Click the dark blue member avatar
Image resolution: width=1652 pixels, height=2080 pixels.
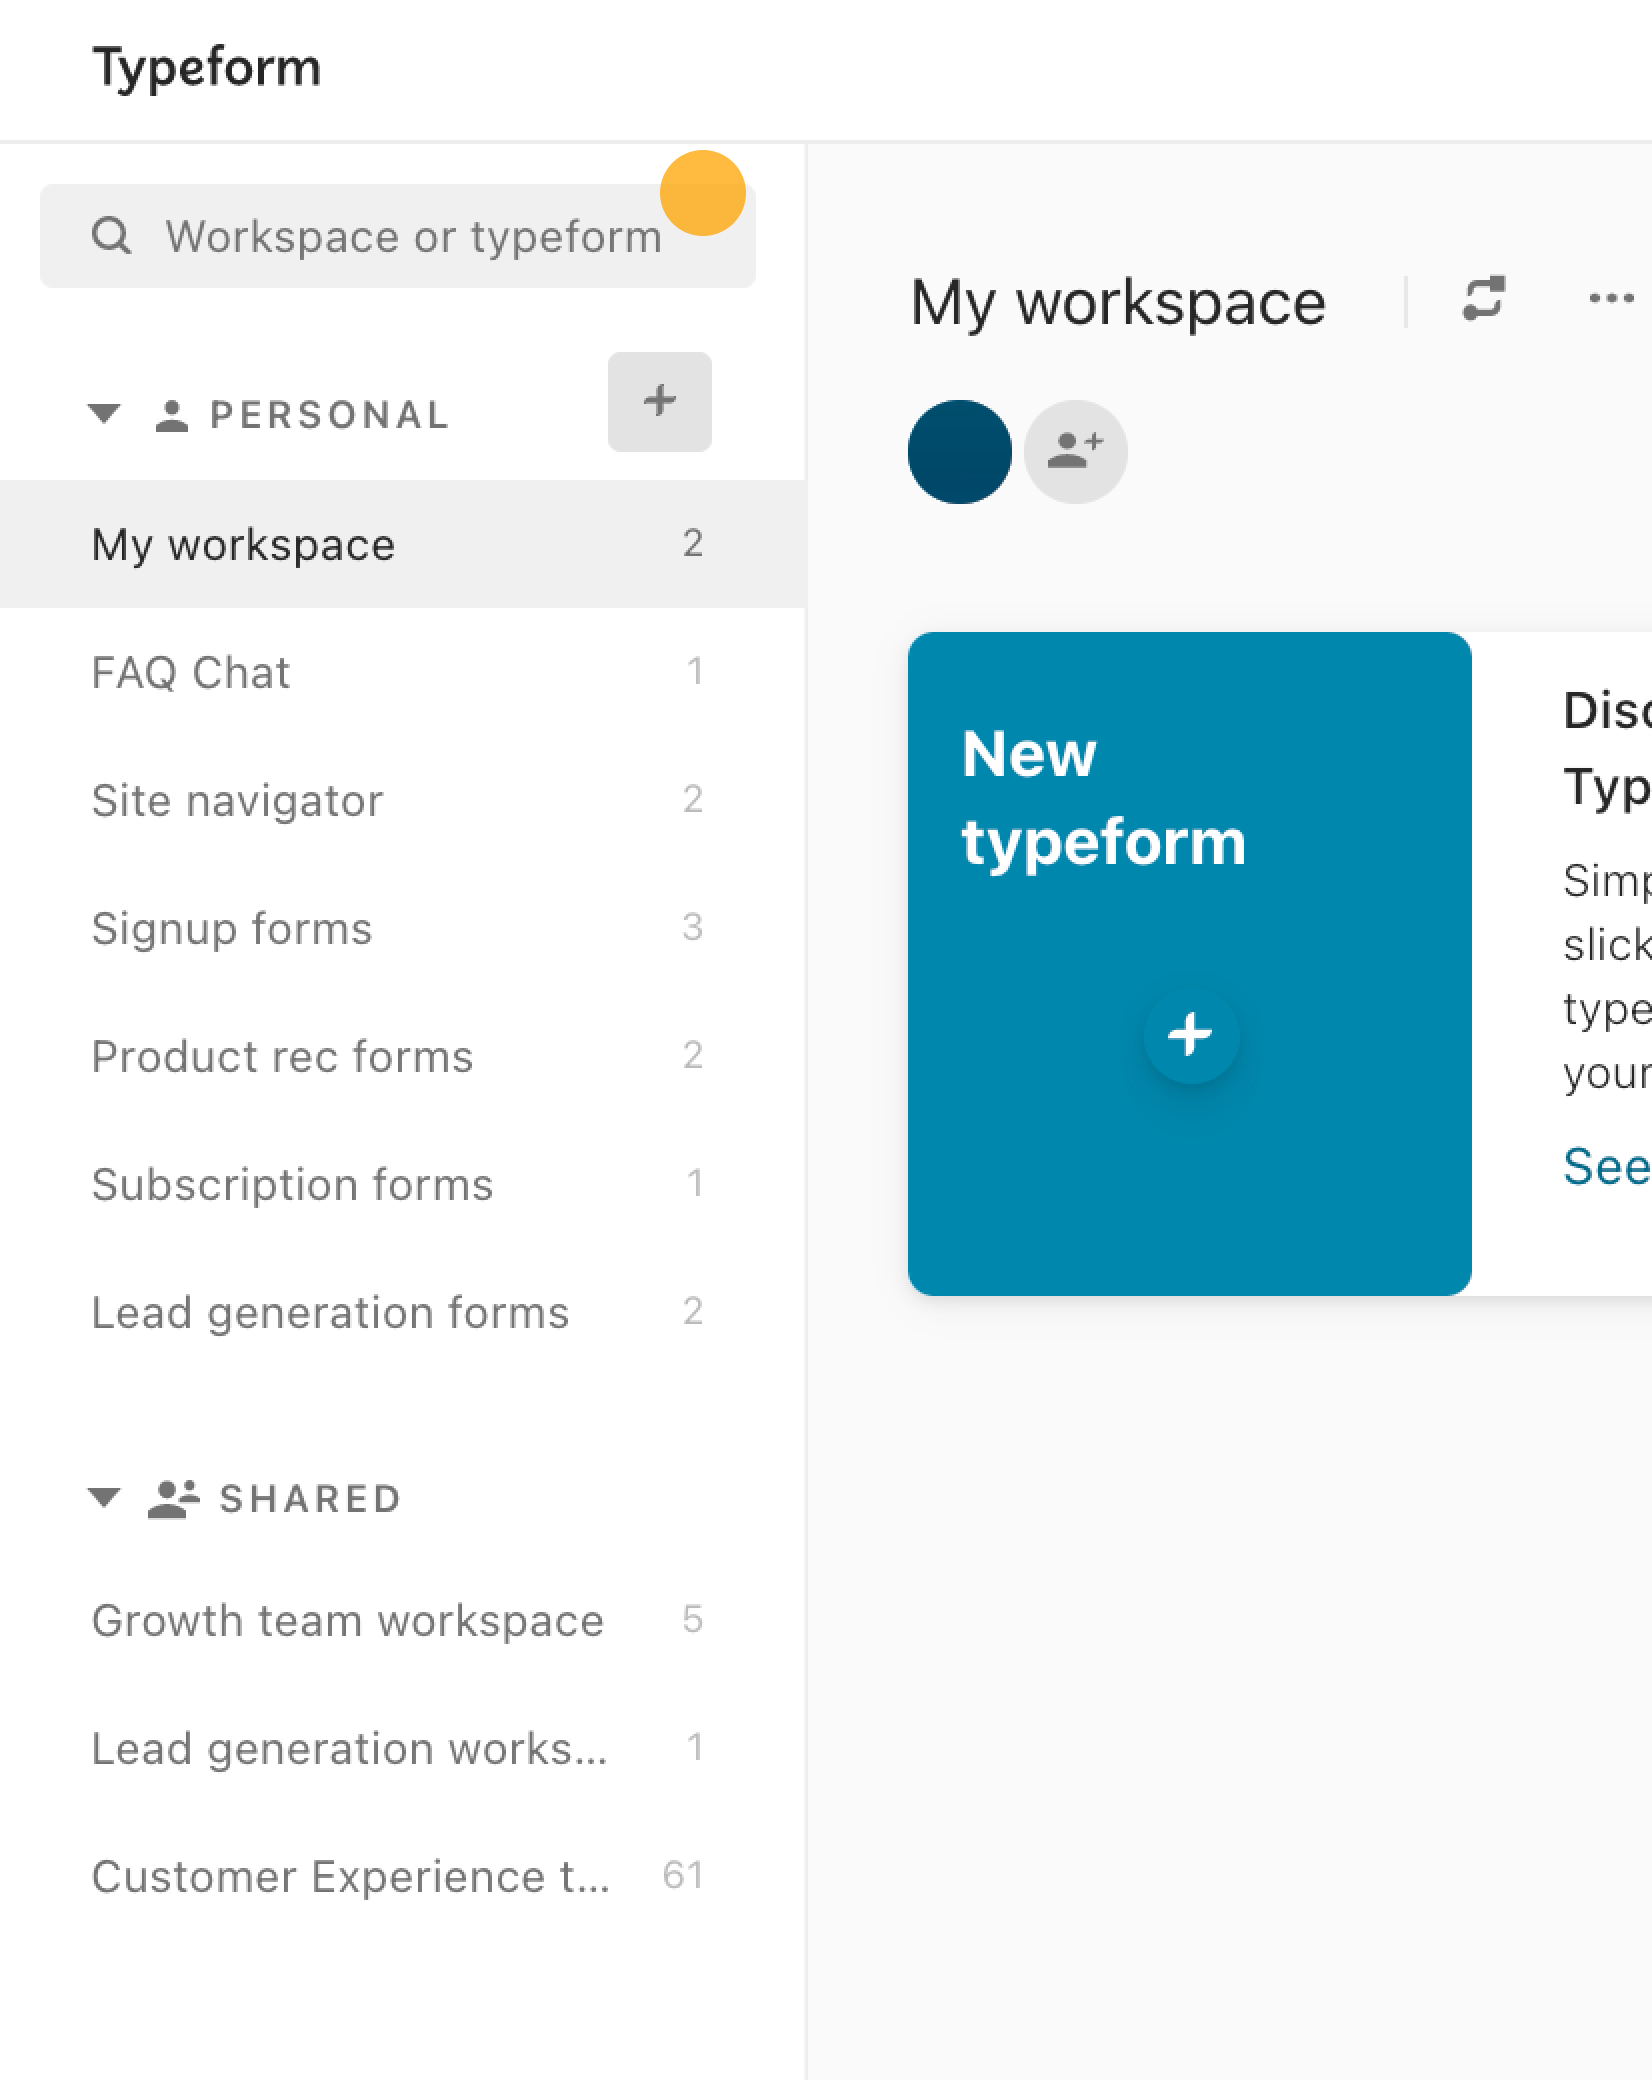click(959, 452)
